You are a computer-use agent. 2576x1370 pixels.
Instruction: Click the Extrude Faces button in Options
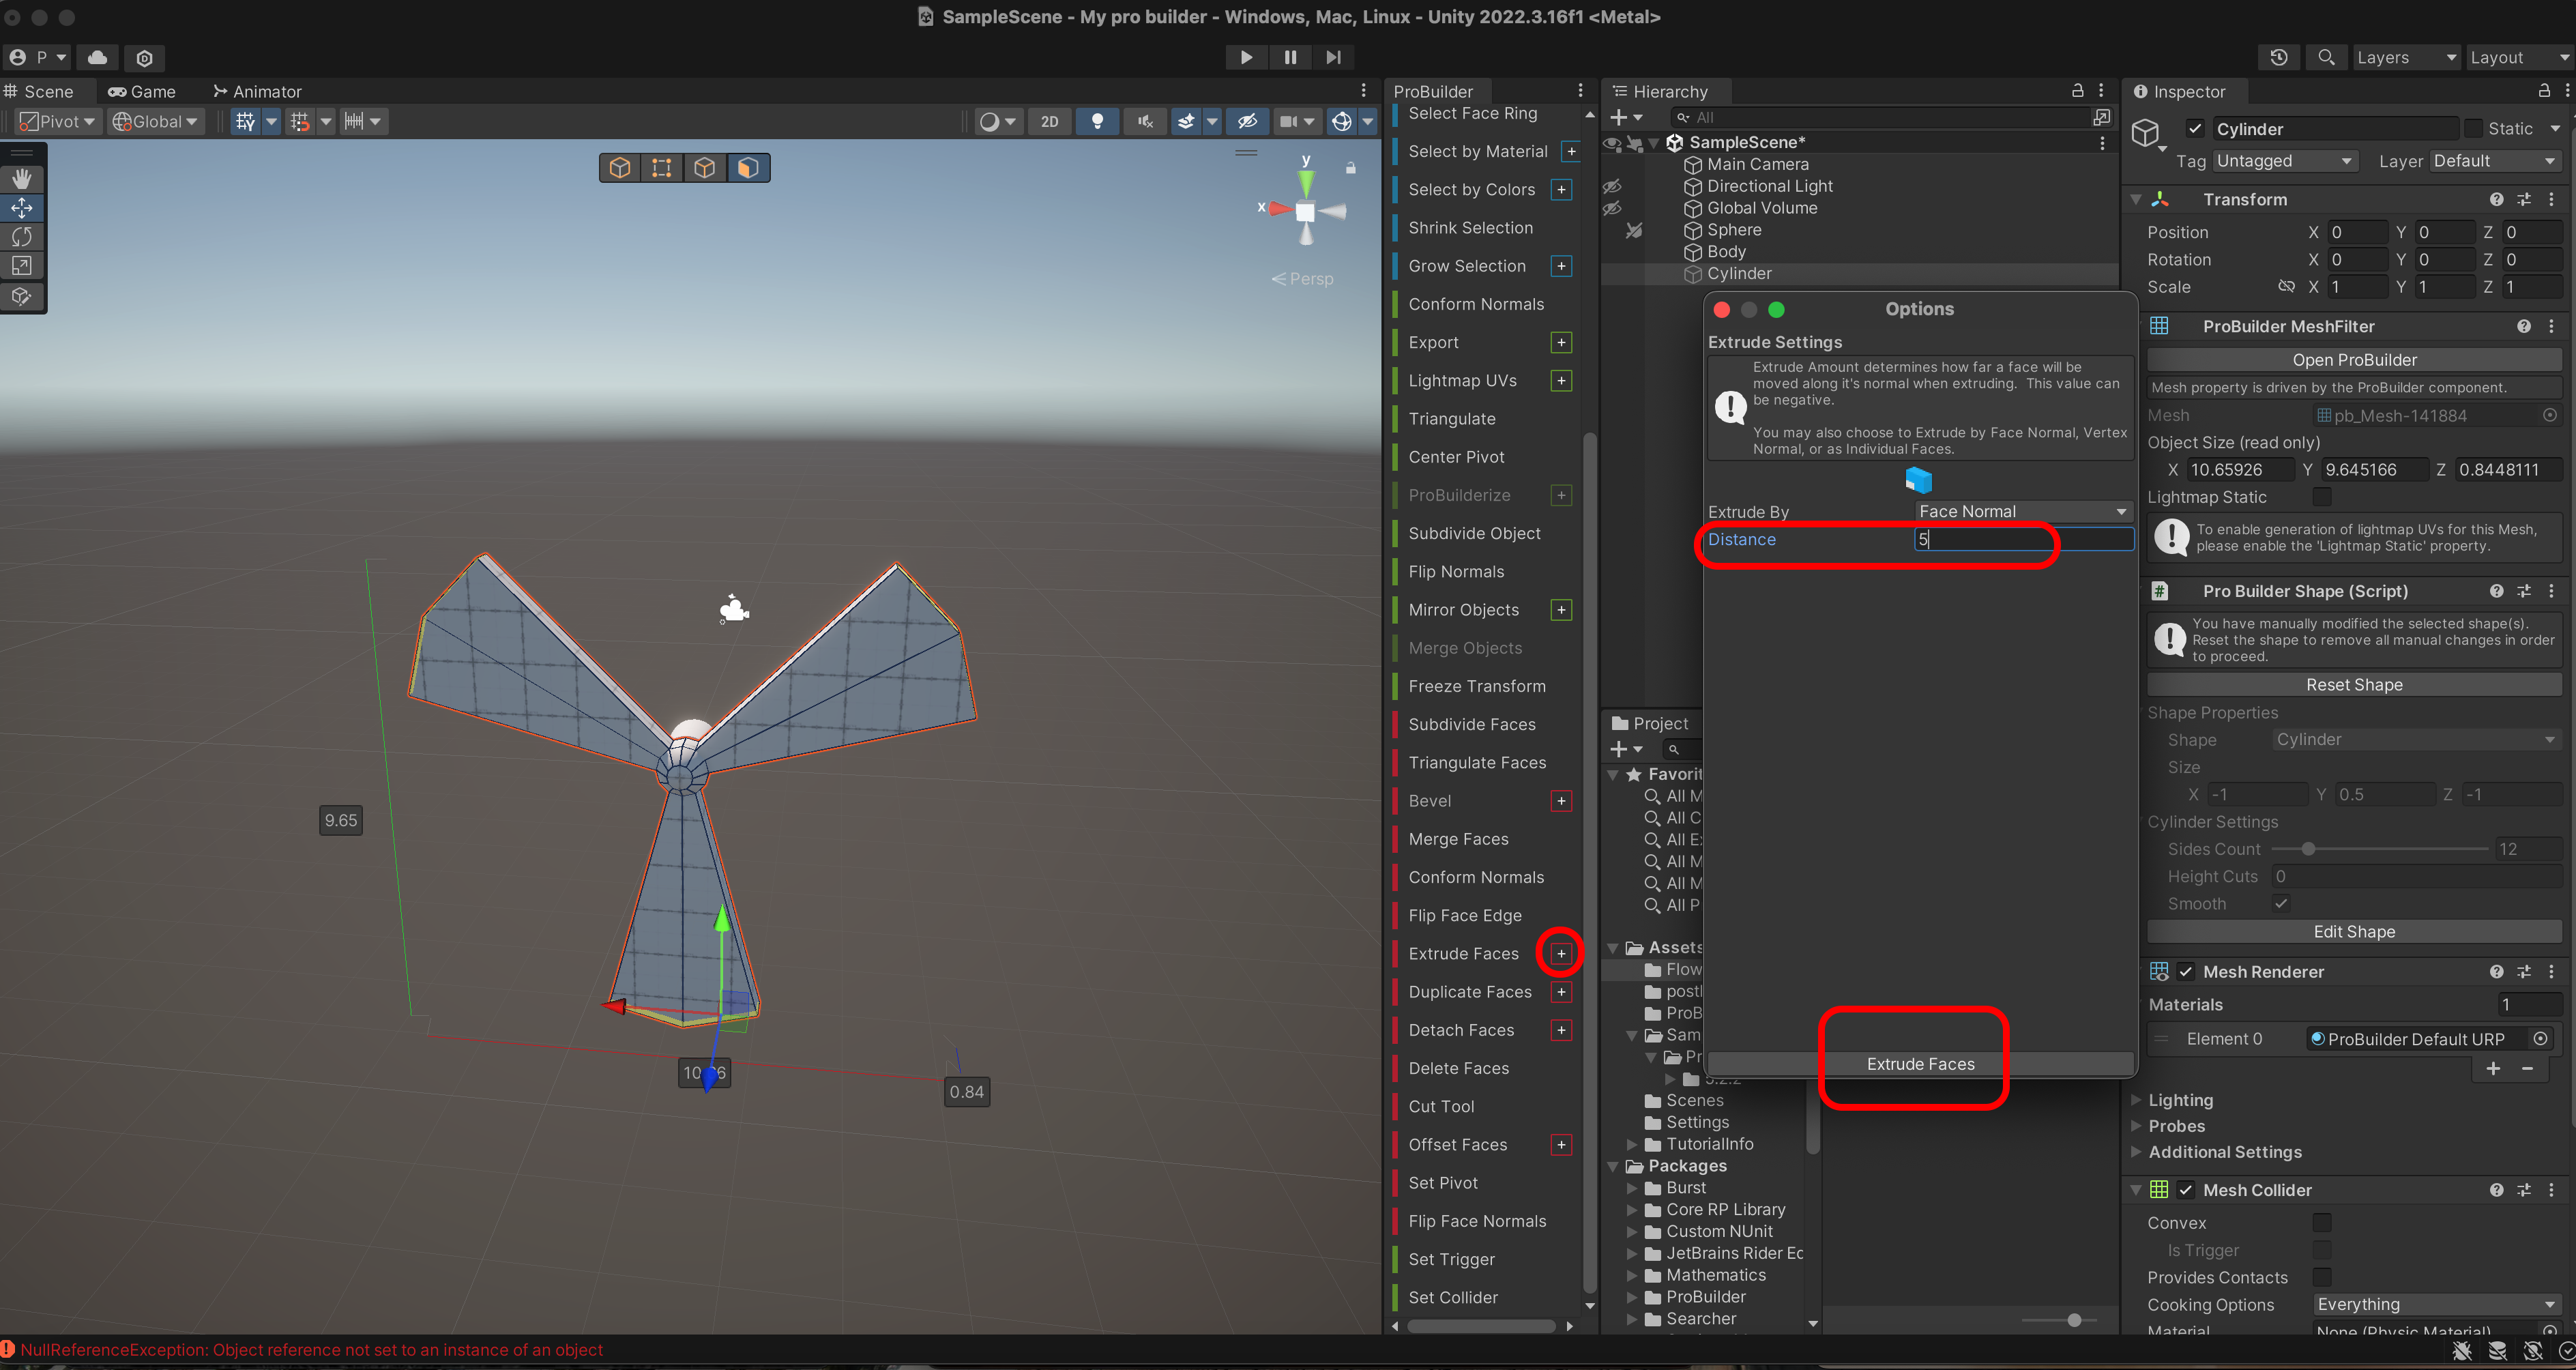[x=1919, y=1064]
